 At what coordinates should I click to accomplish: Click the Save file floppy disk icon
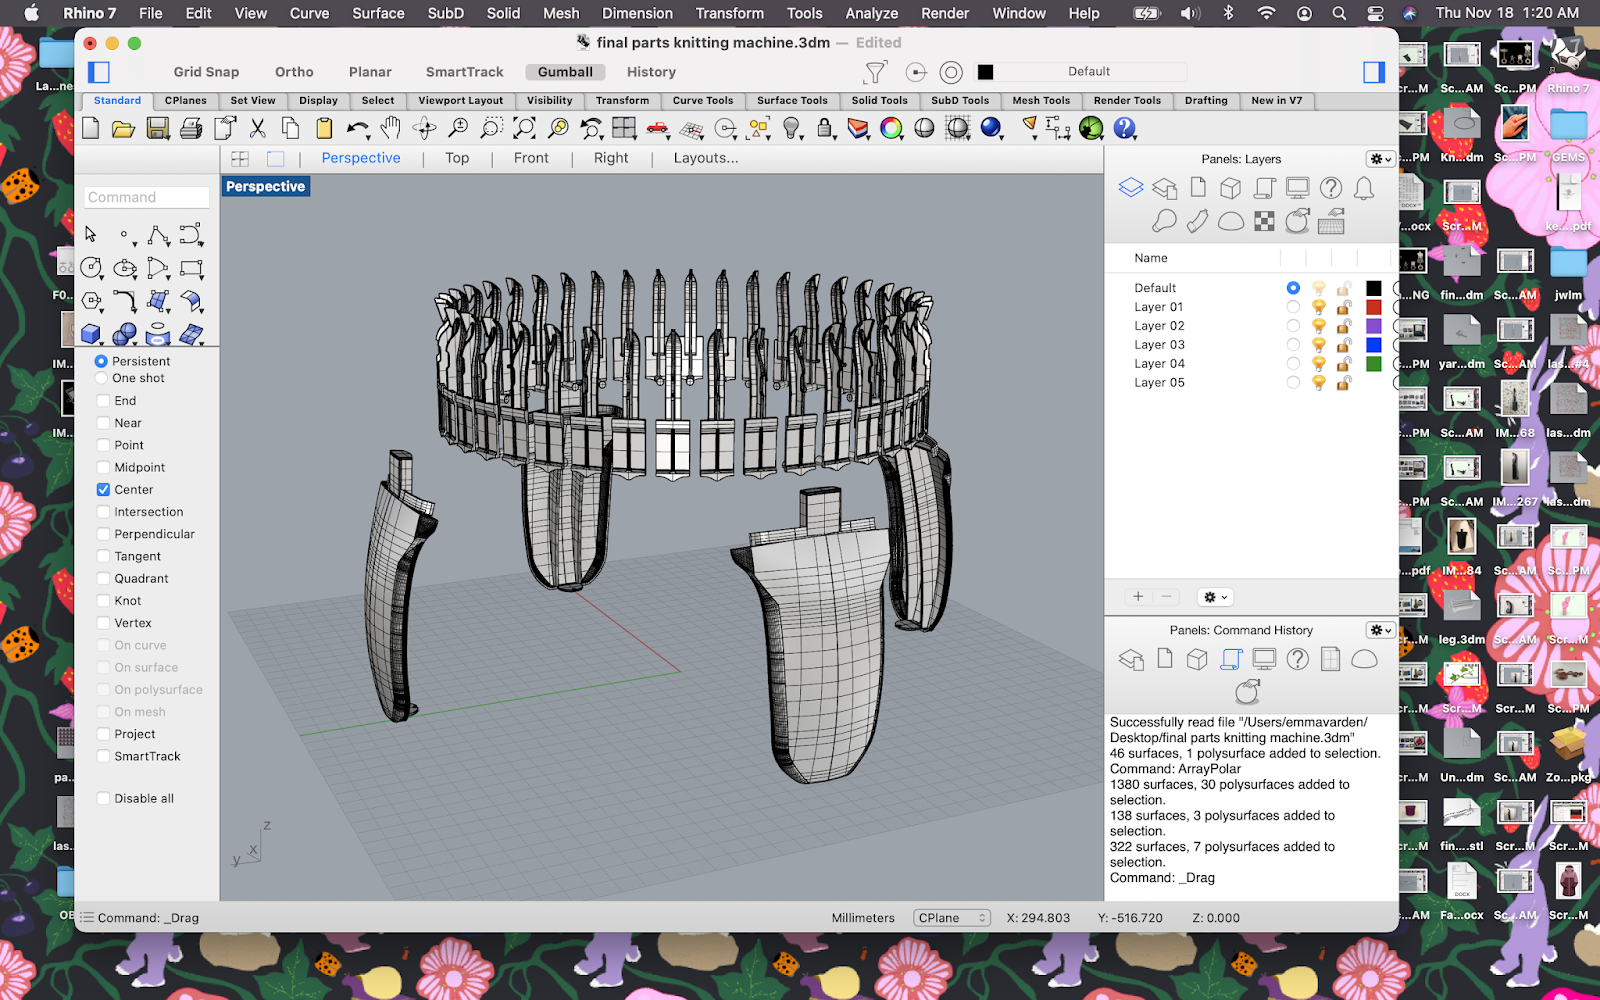click(157, 128)
